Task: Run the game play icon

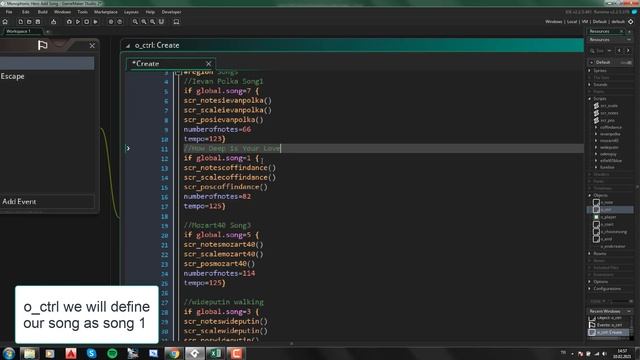Action: coord(78,22)
